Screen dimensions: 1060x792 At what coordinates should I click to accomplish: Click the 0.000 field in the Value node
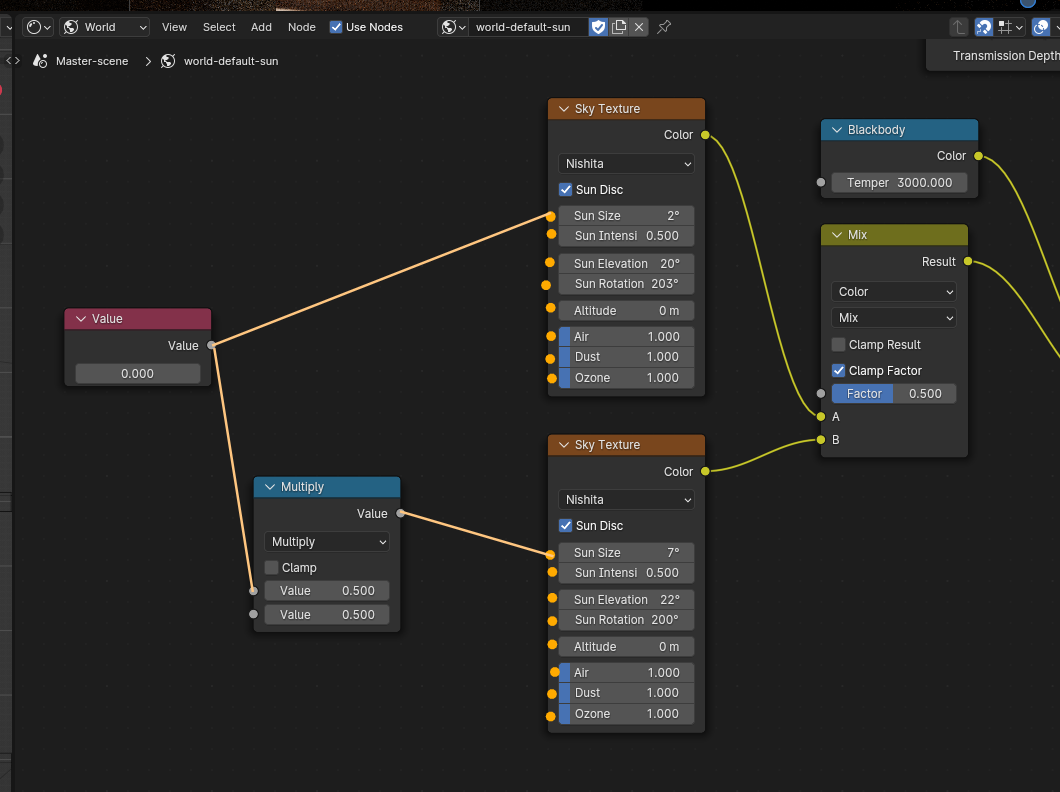point(137,374)
